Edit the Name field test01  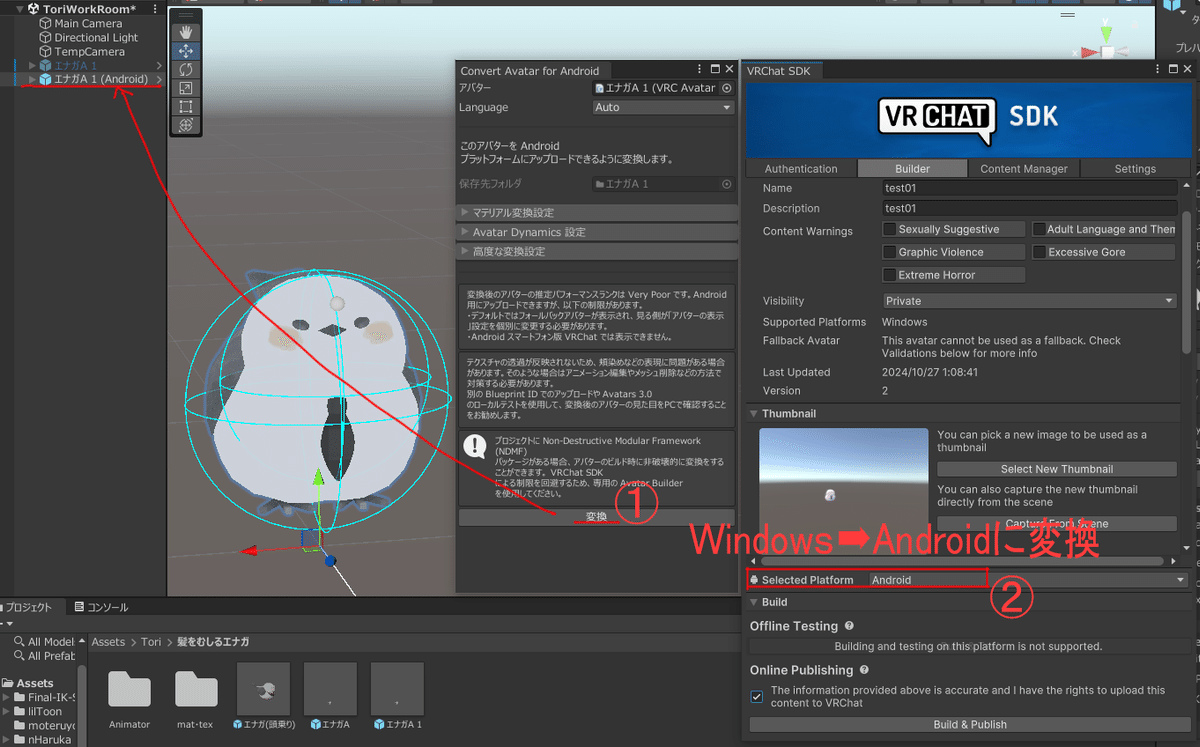point(1030,188)
